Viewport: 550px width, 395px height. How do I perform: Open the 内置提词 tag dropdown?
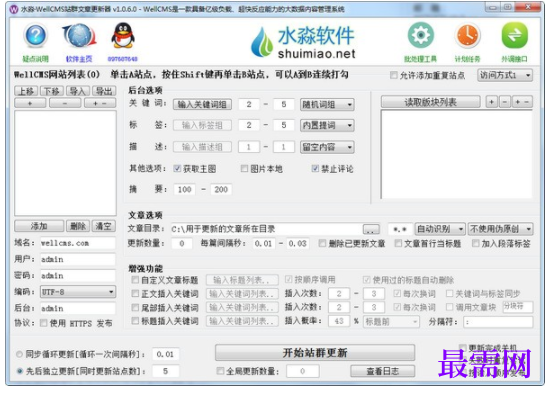pyautogui.click(x=327, y=125)
